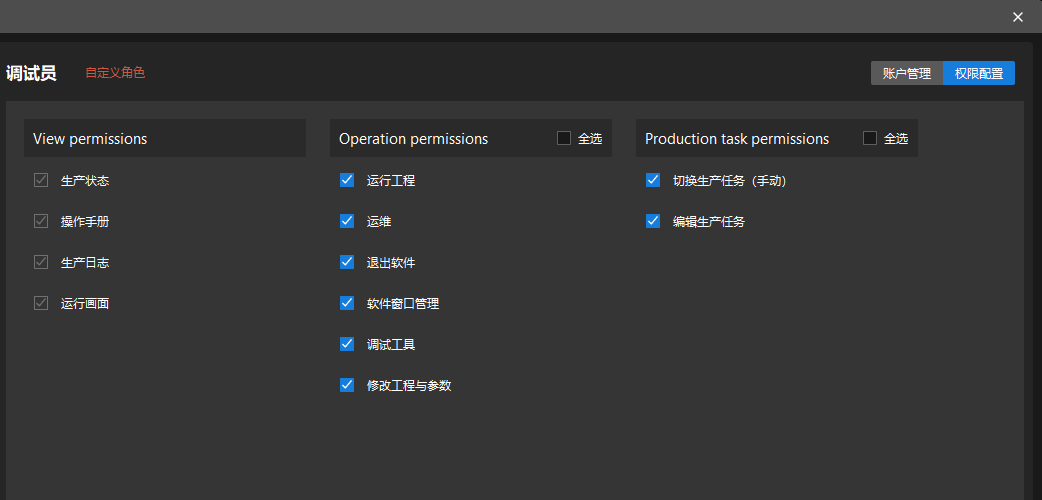Close the permissions dialog window
The image size is (1042, 500).
[x=1018, y=17]
